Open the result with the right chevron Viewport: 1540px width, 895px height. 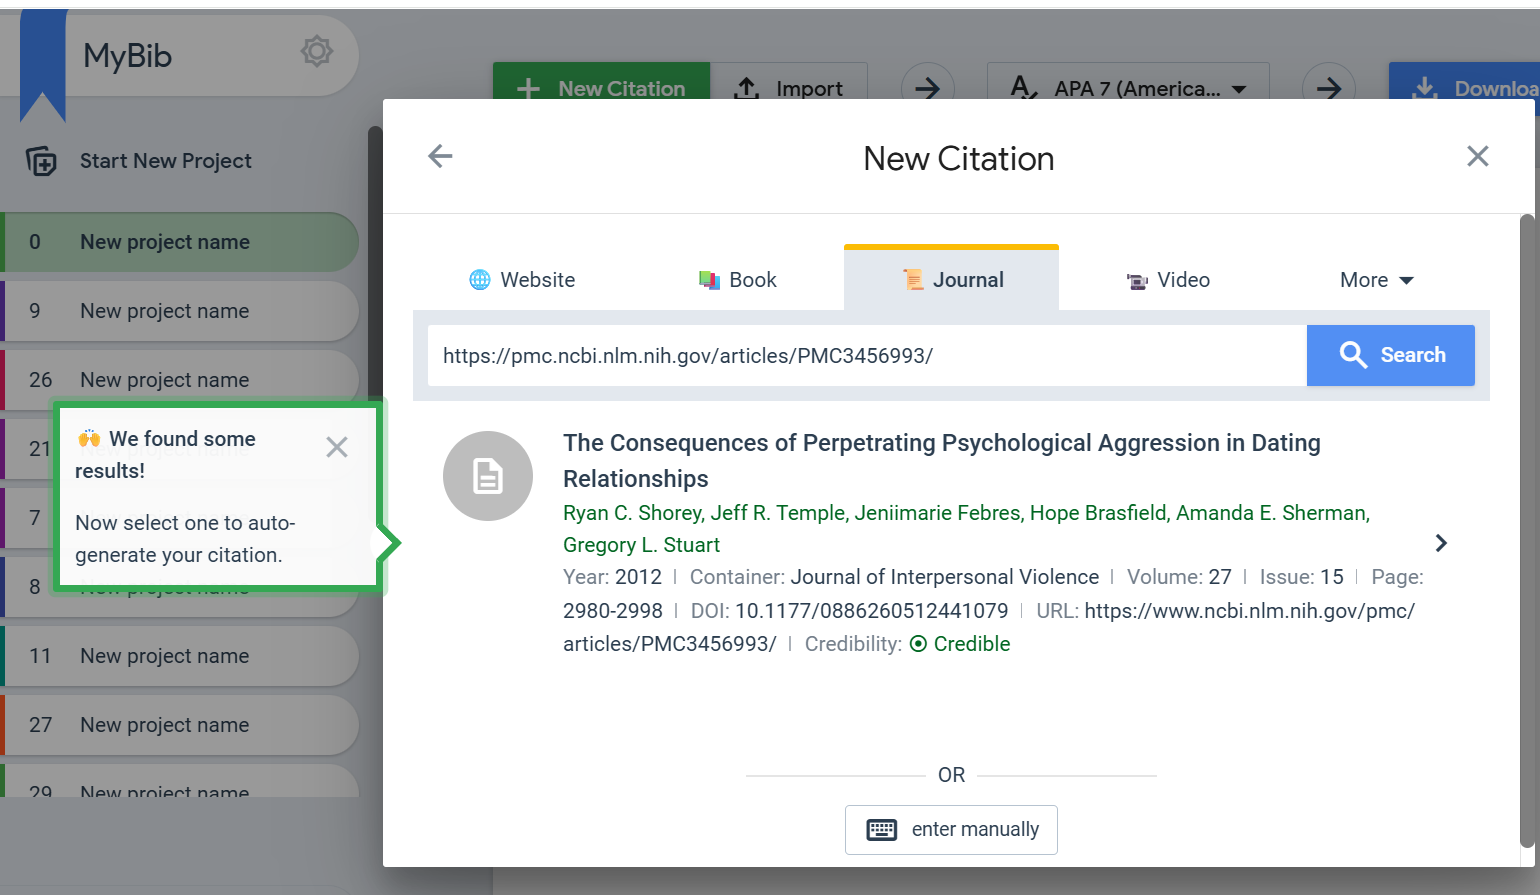(1441, 543)
